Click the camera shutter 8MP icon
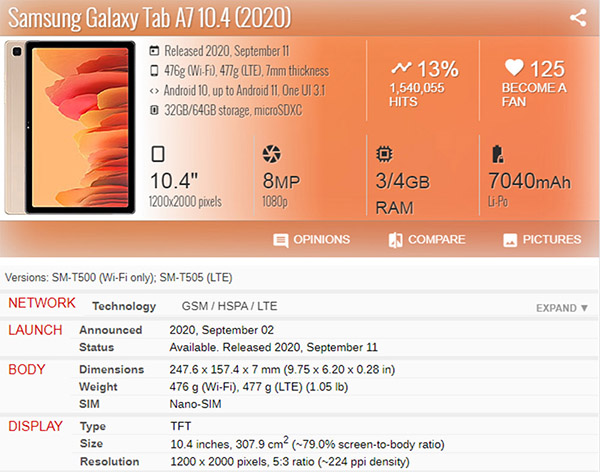600x472 pixels. point(271,155)
